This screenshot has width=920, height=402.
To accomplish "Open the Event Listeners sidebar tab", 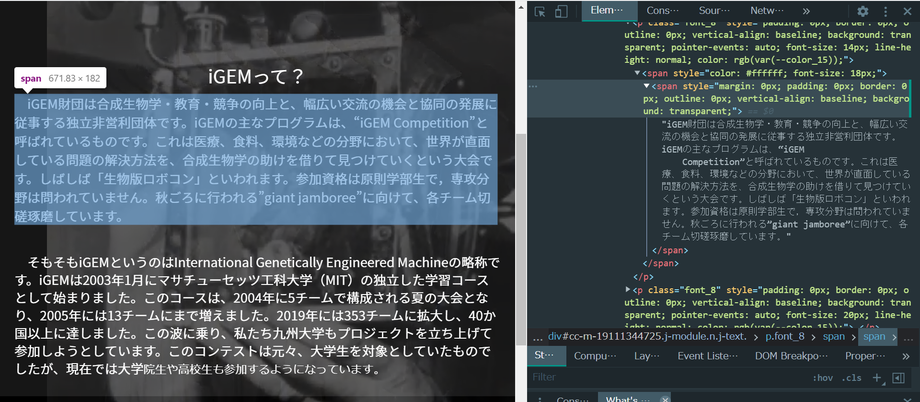I will (x=708, y=356).
